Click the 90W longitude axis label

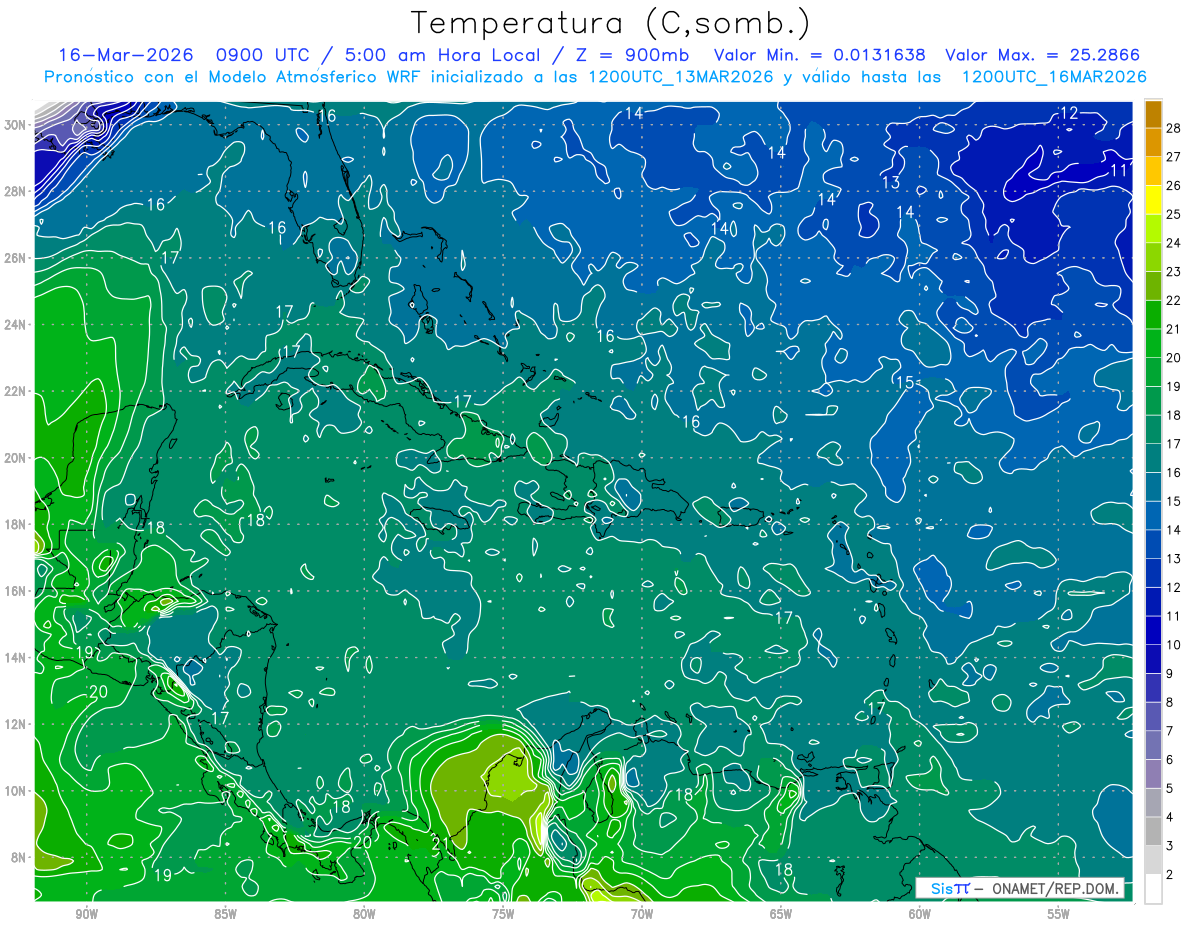(x=86, y=914)
